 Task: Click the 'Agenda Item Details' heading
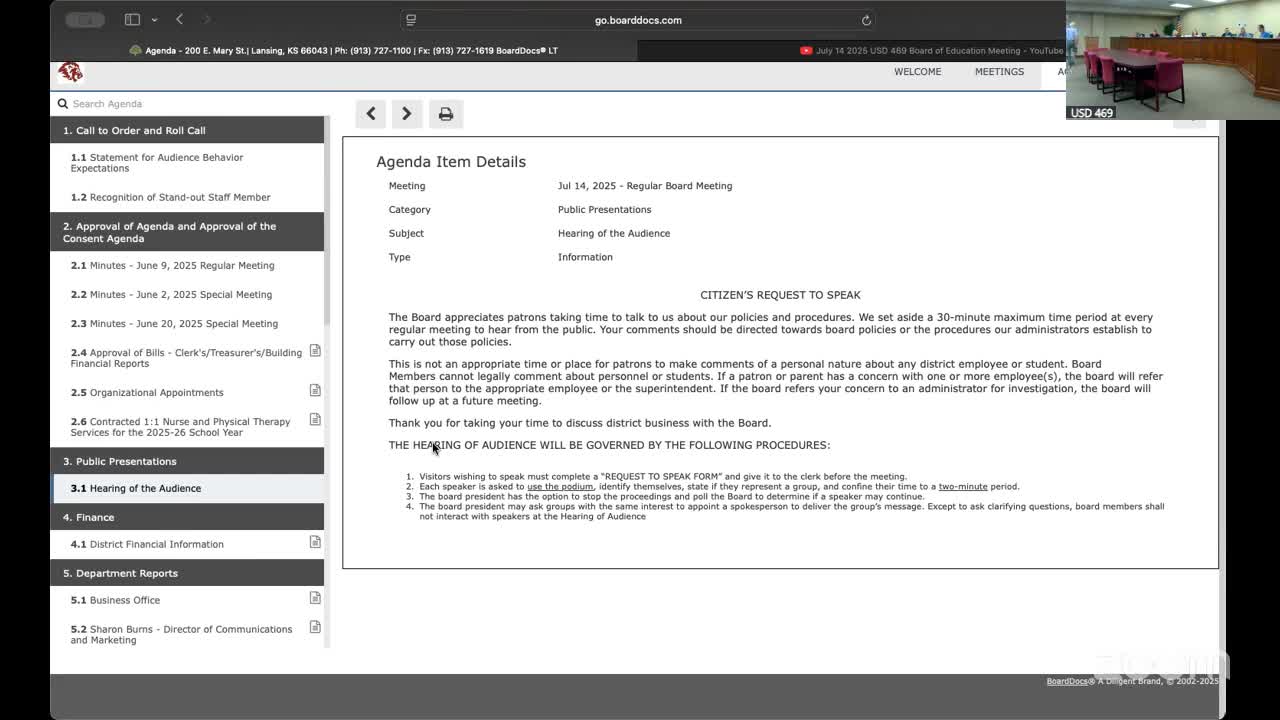451,161
